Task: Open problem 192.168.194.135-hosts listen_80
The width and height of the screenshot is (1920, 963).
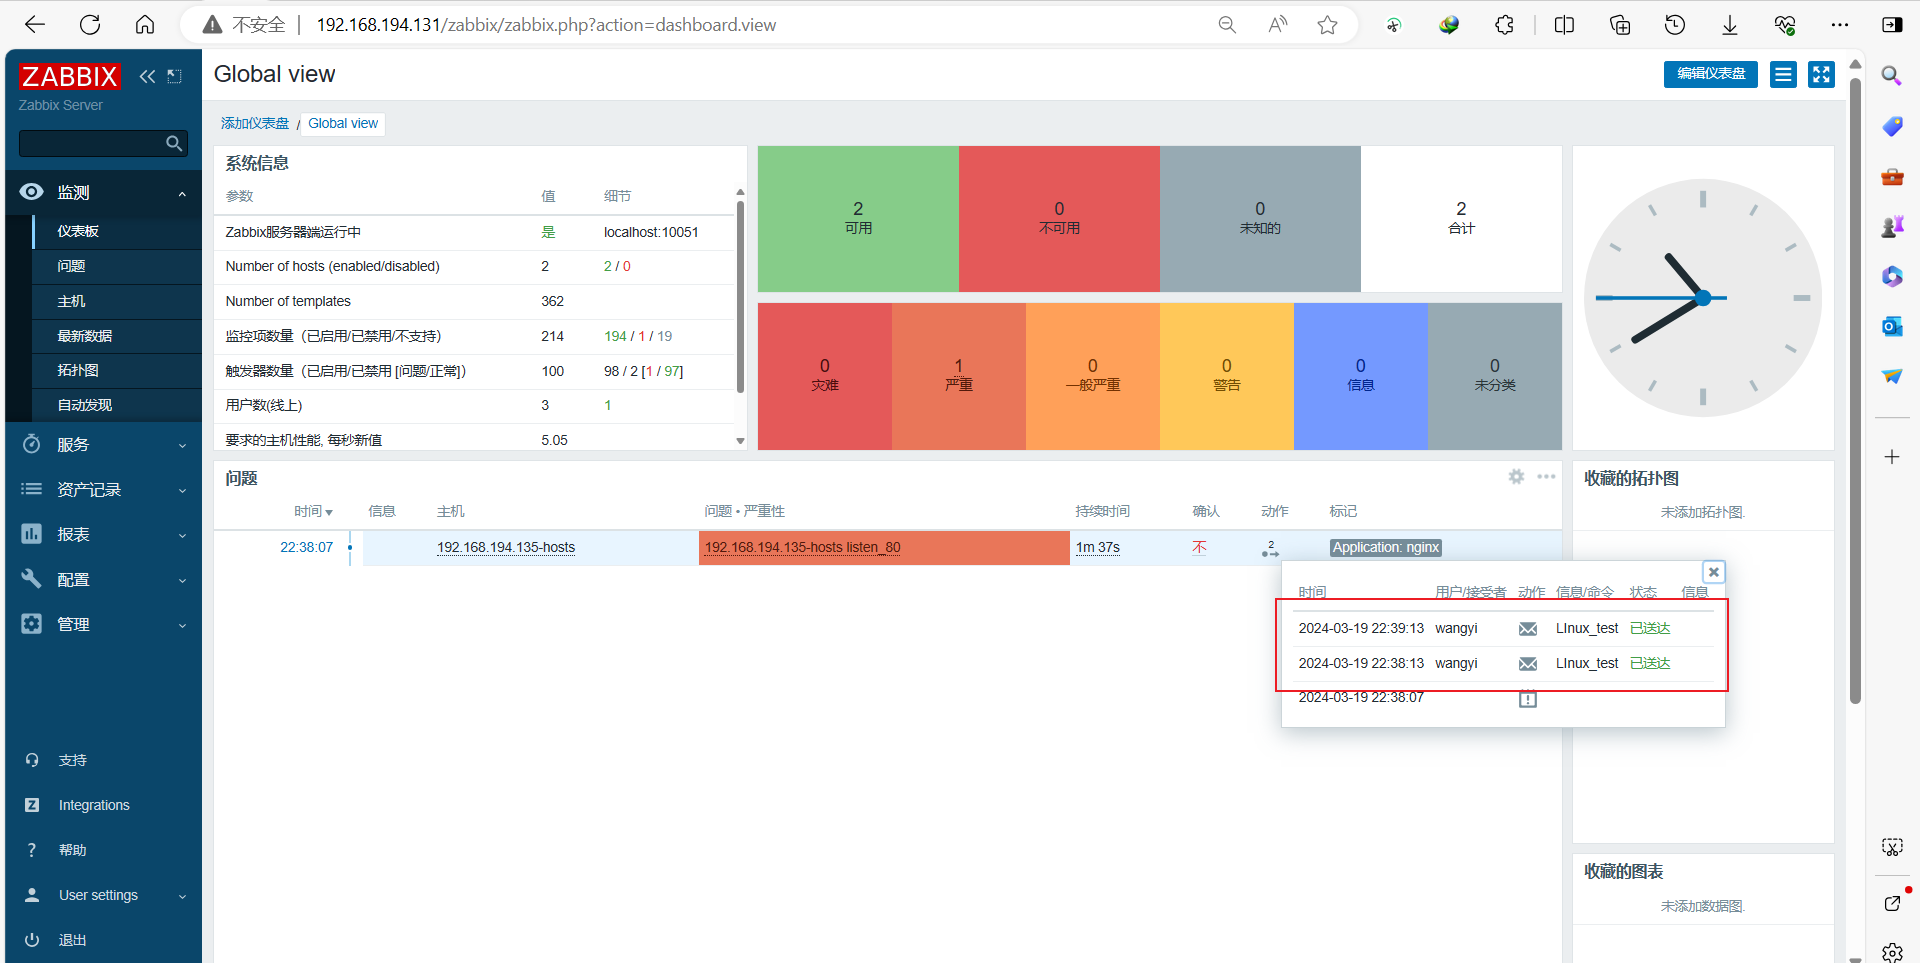Action: coord(802,548)
